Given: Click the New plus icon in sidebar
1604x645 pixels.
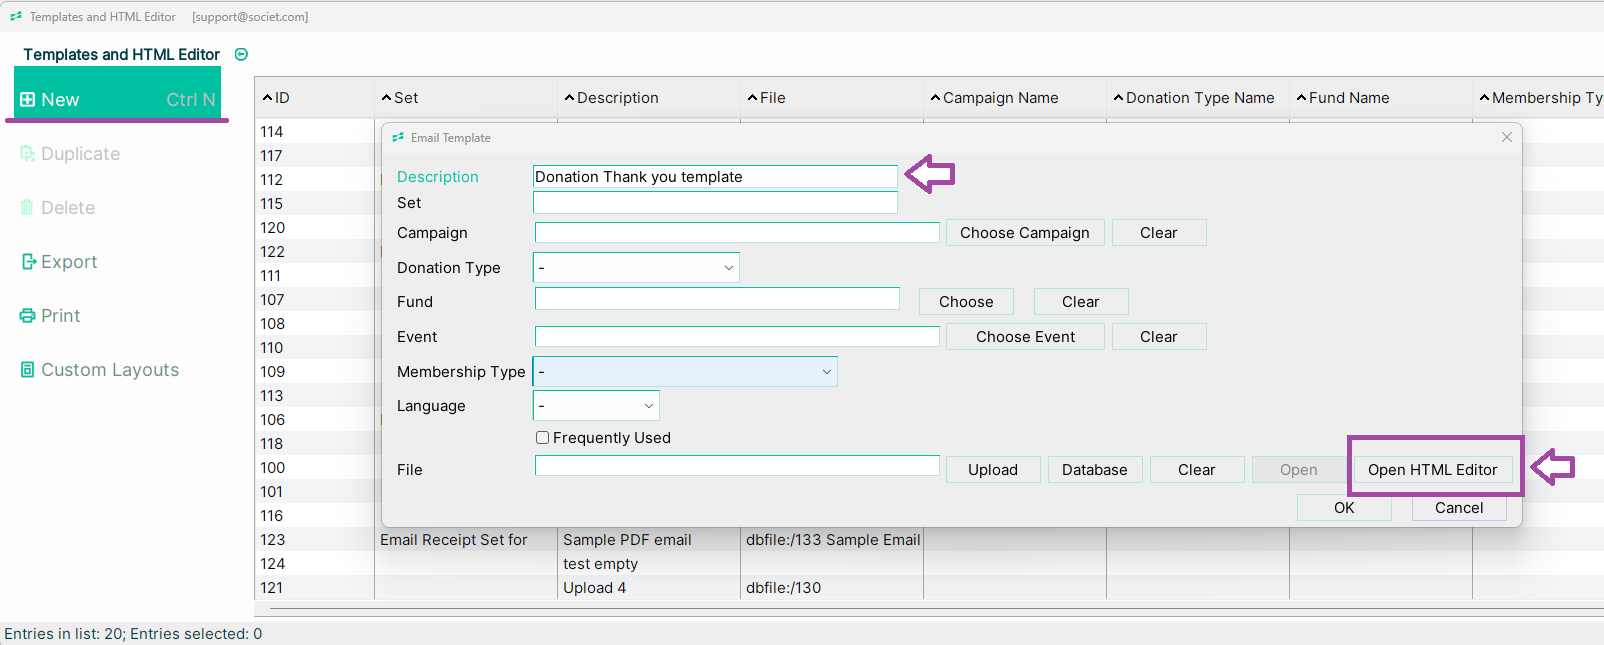Looking at the screenshot, I should pos(28,100).
